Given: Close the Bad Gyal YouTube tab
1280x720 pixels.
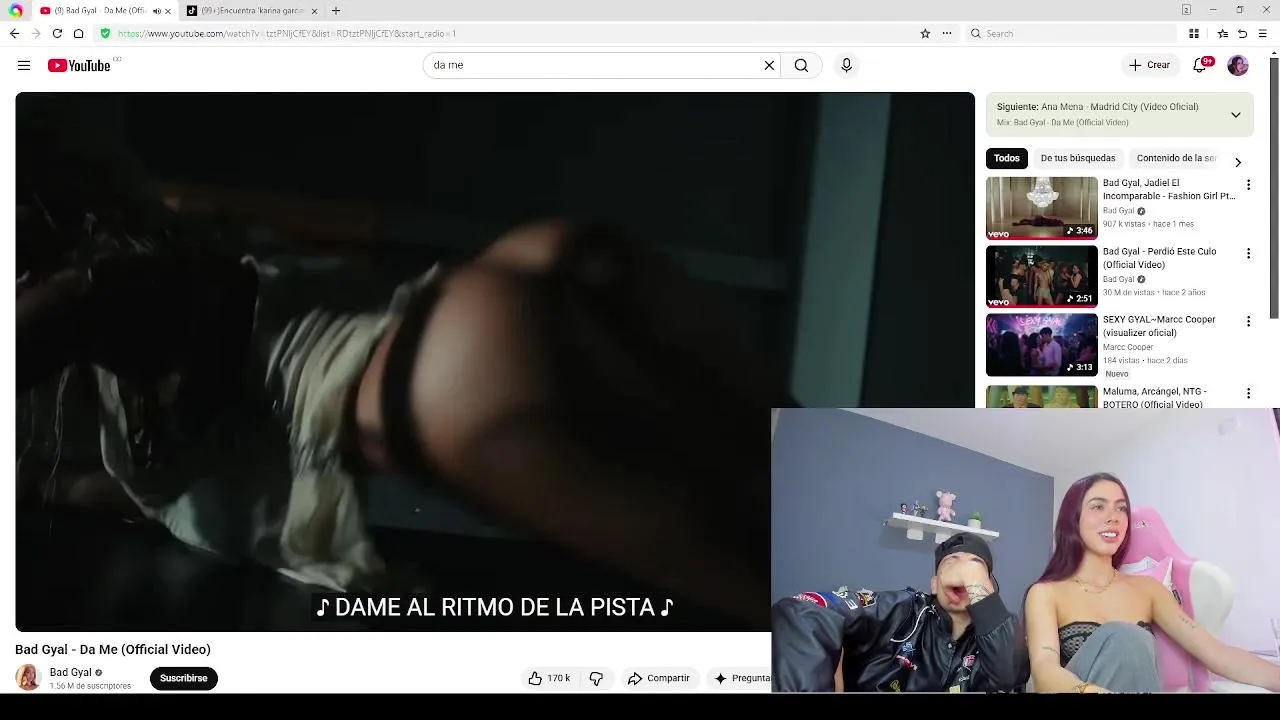Looking at the screenshot, I should [x=167, y=11].
